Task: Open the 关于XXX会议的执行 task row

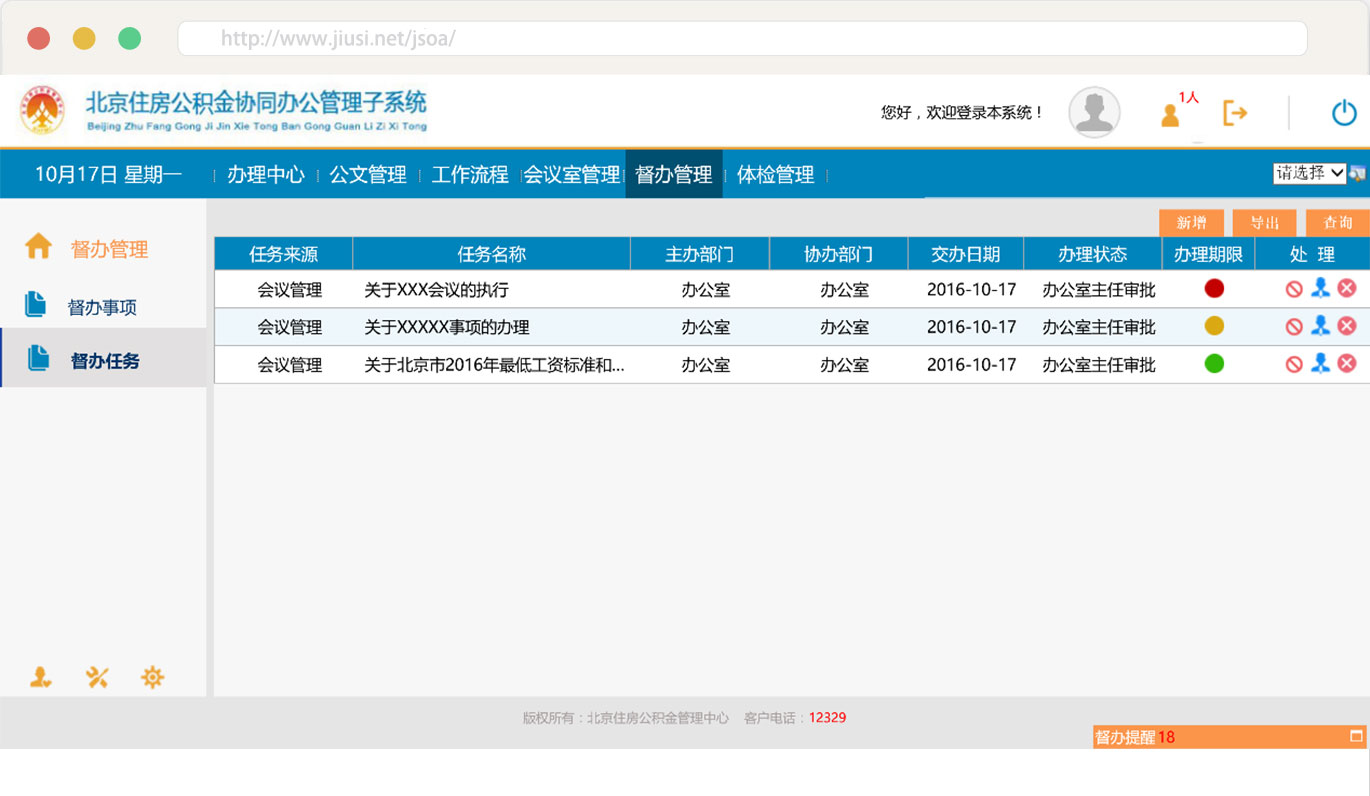Action: pyautogui.click(x=436, y=290)
